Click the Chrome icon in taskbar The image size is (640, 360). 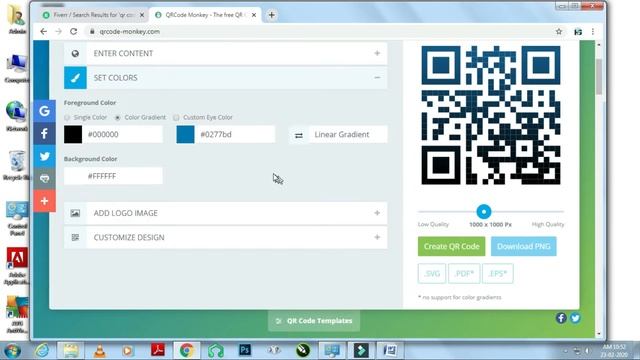187,351
